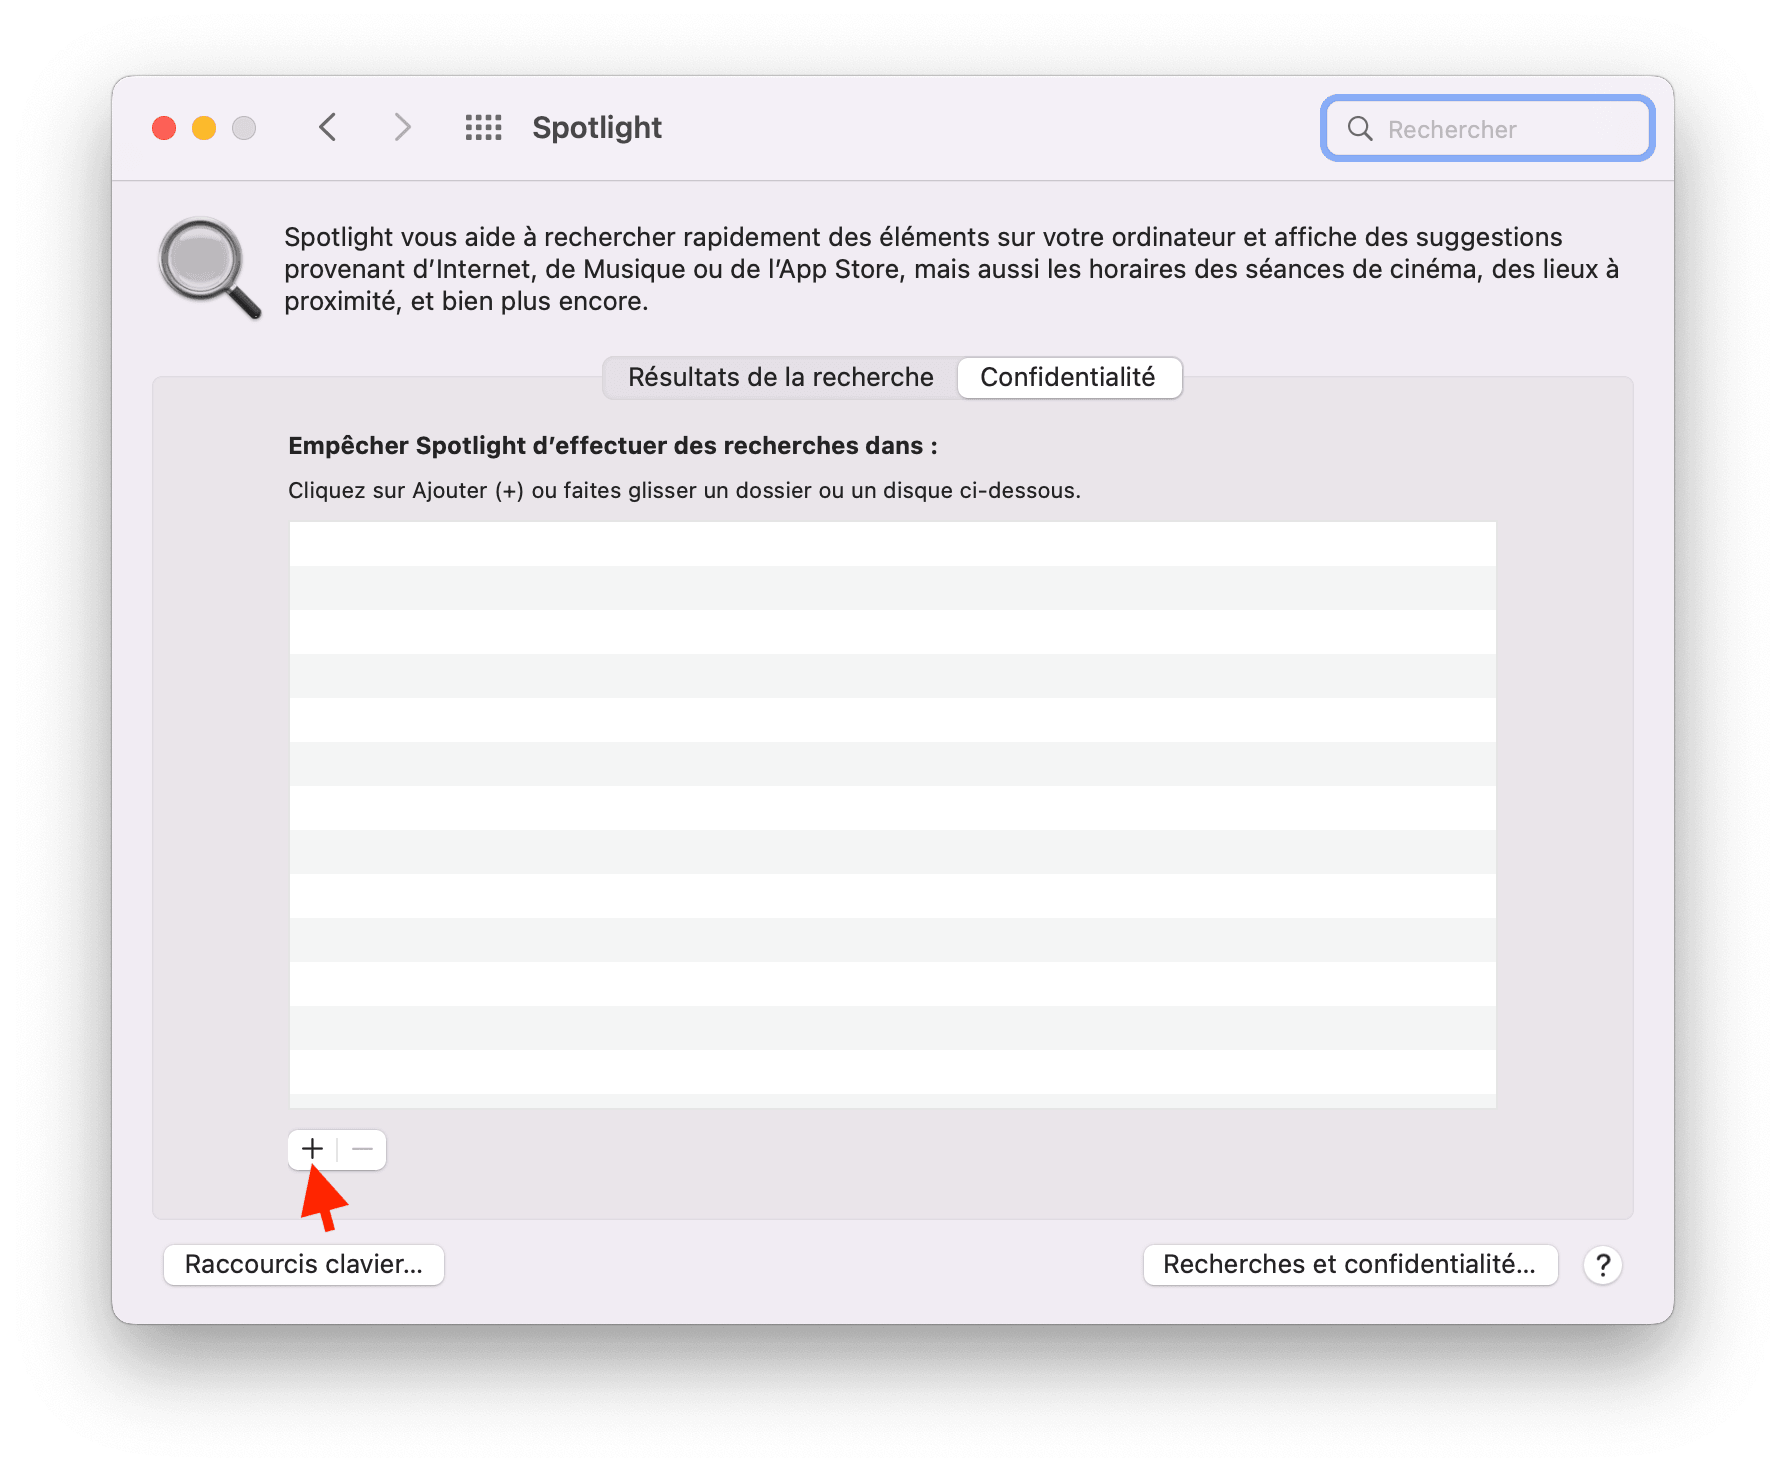Open the help question mark button
Viewport: 1786px width, 1472px height.
(1603, 1265)
